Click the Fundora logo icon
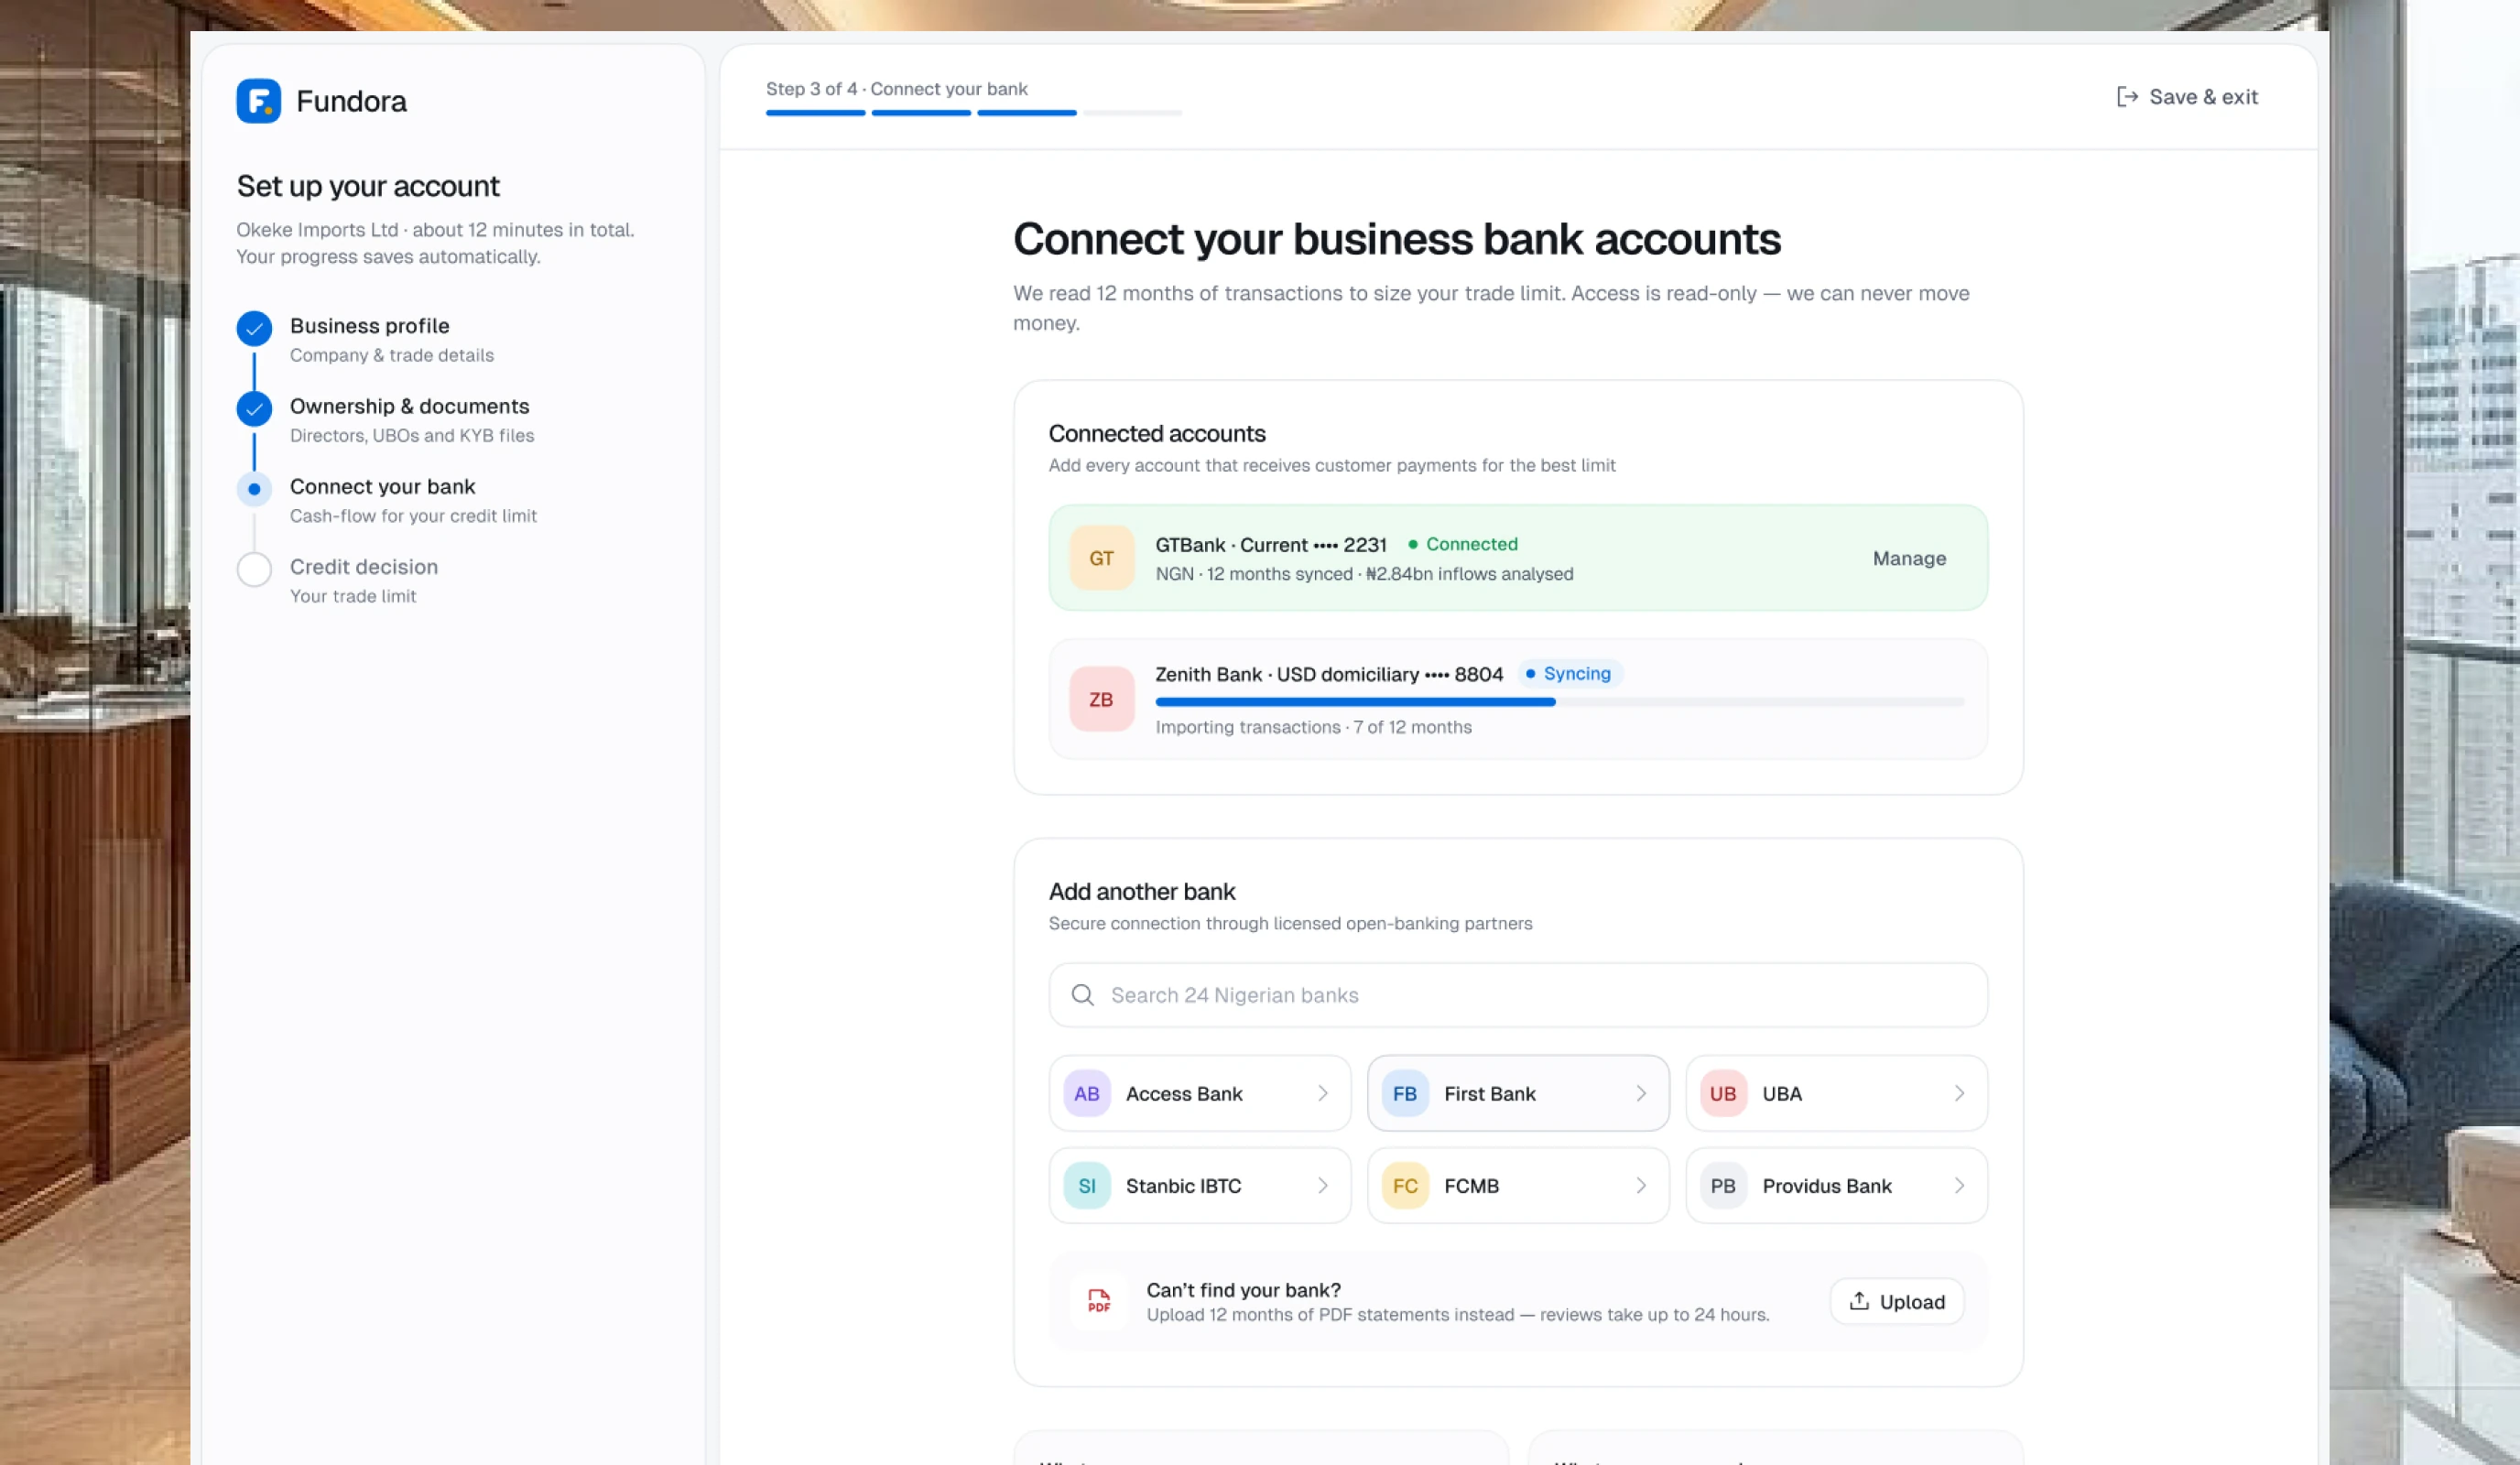Viewport: 2520px width, 1465px height. tap(258, 101)
